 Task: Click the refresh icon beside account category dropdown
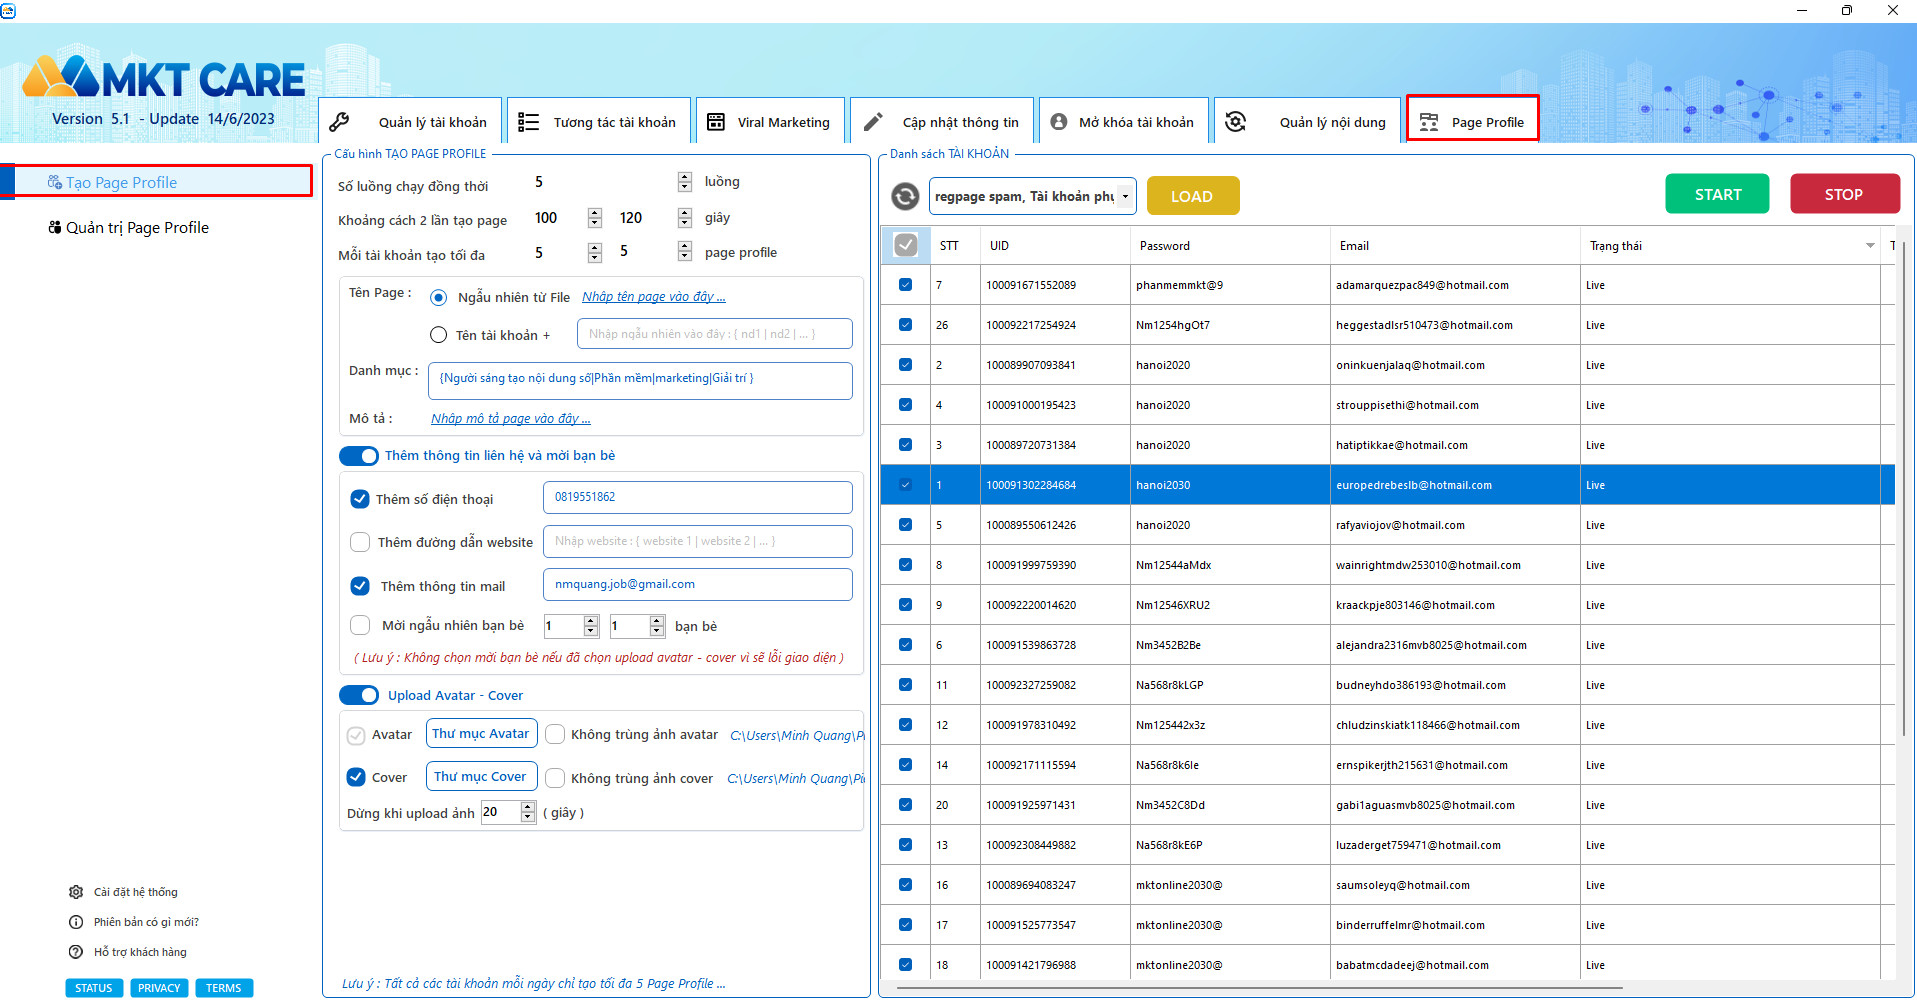click(x=905, y=196)
